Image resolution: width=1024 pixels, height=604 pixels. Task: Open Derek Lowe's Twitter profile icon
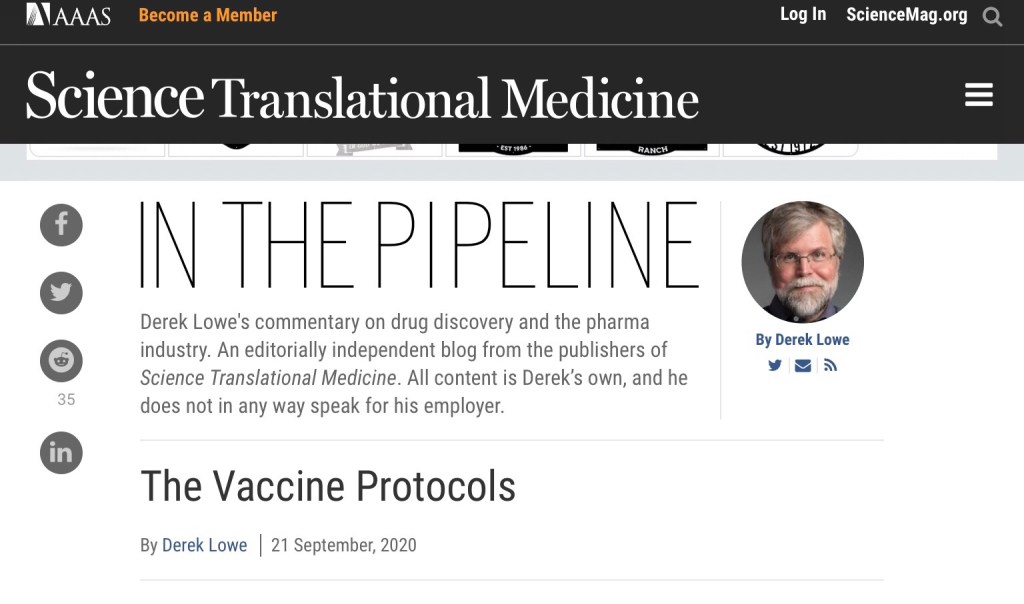[775, 365]
